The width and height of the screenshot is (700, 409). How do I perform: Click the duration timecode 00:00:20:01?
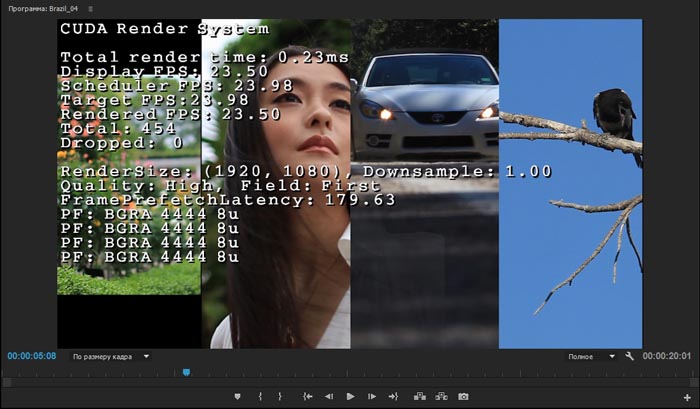coord(667,356)
